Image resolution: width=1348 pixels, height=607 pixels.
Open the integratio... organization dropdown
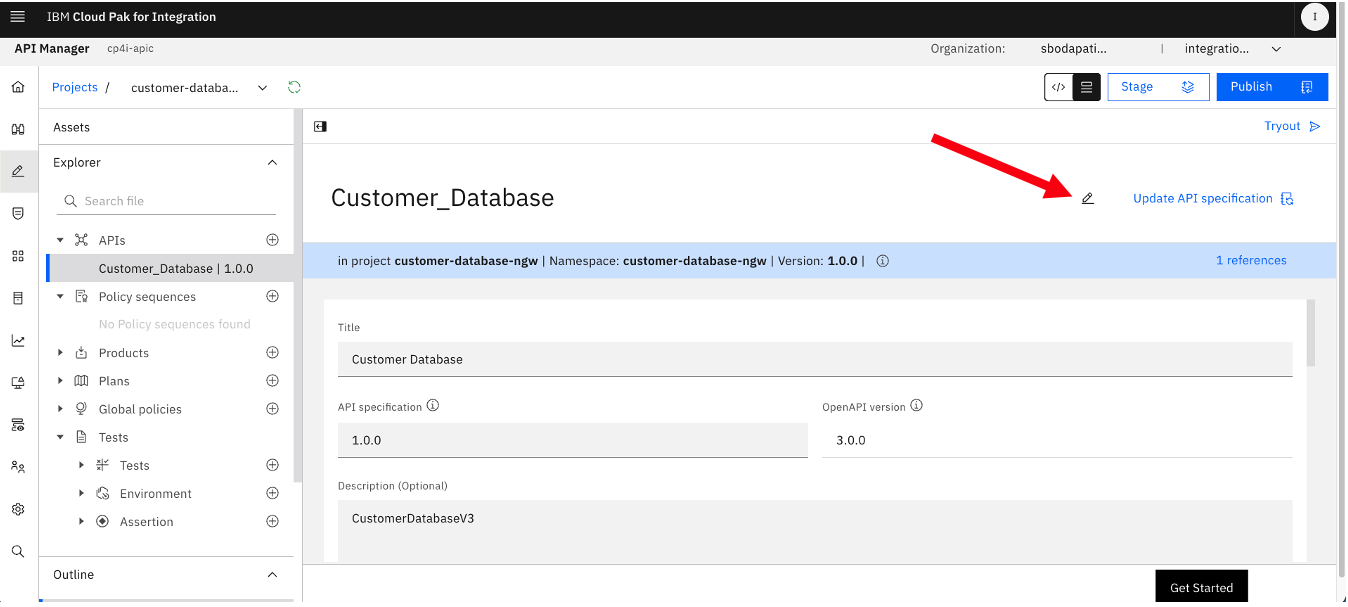(1233, 48)
